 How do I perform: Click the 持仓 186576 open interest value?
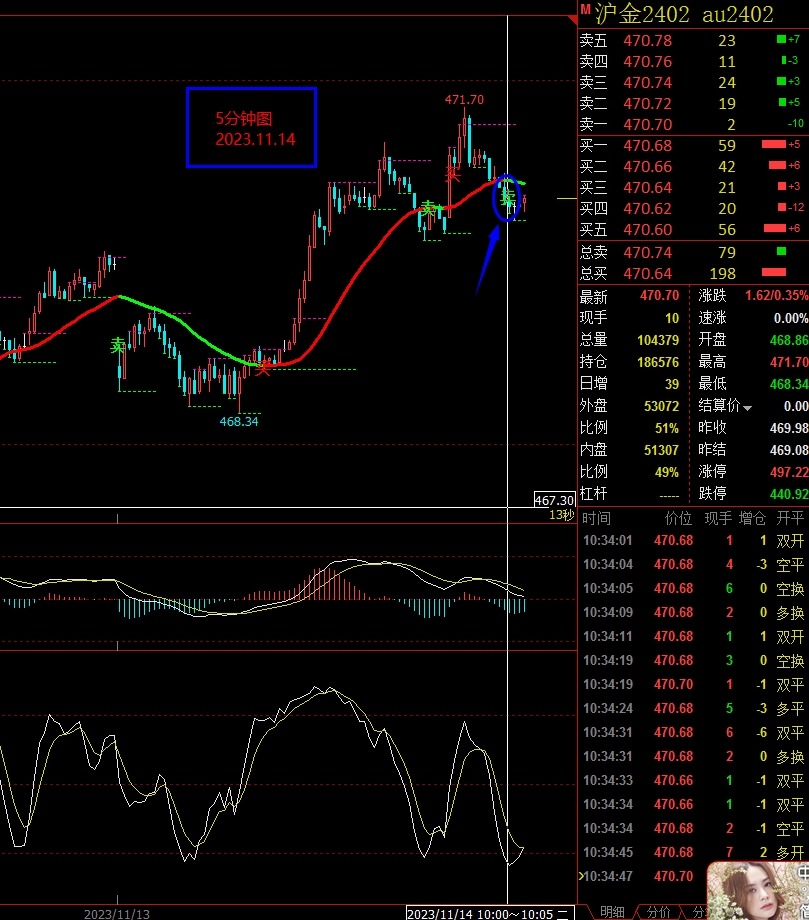click(x=658, y=363)
